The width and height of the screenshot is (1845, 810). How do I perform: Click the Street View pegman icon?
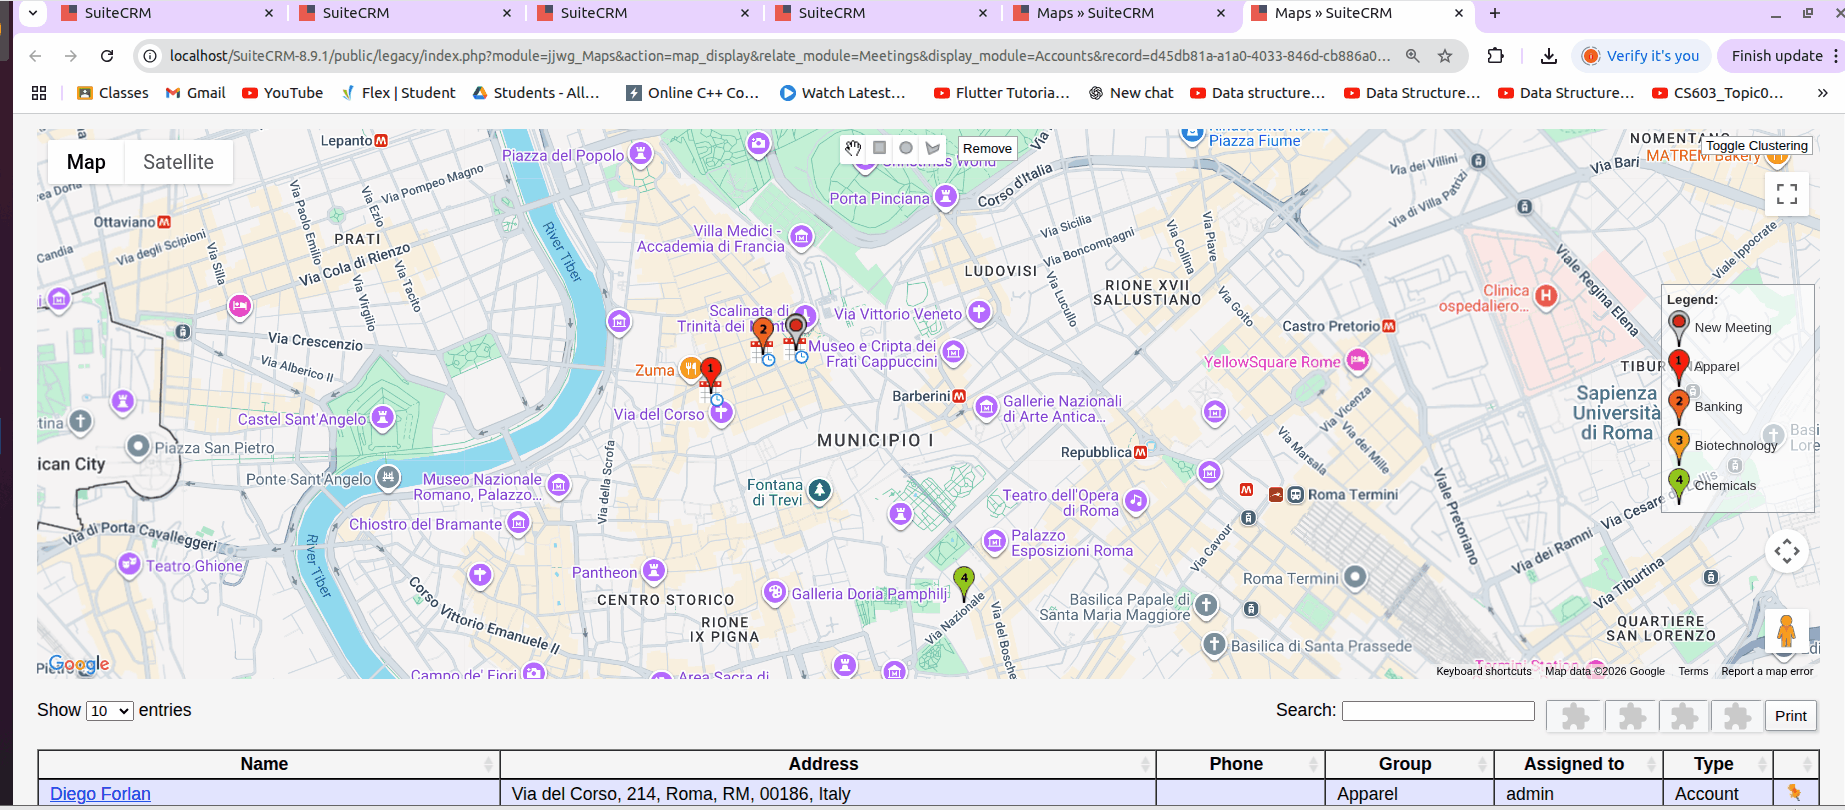pos(1786,631)
